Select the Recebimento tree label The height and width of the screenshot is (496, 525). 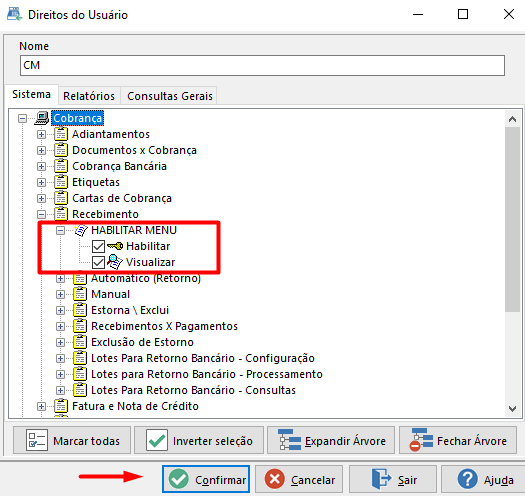click(x=105, y=214)
